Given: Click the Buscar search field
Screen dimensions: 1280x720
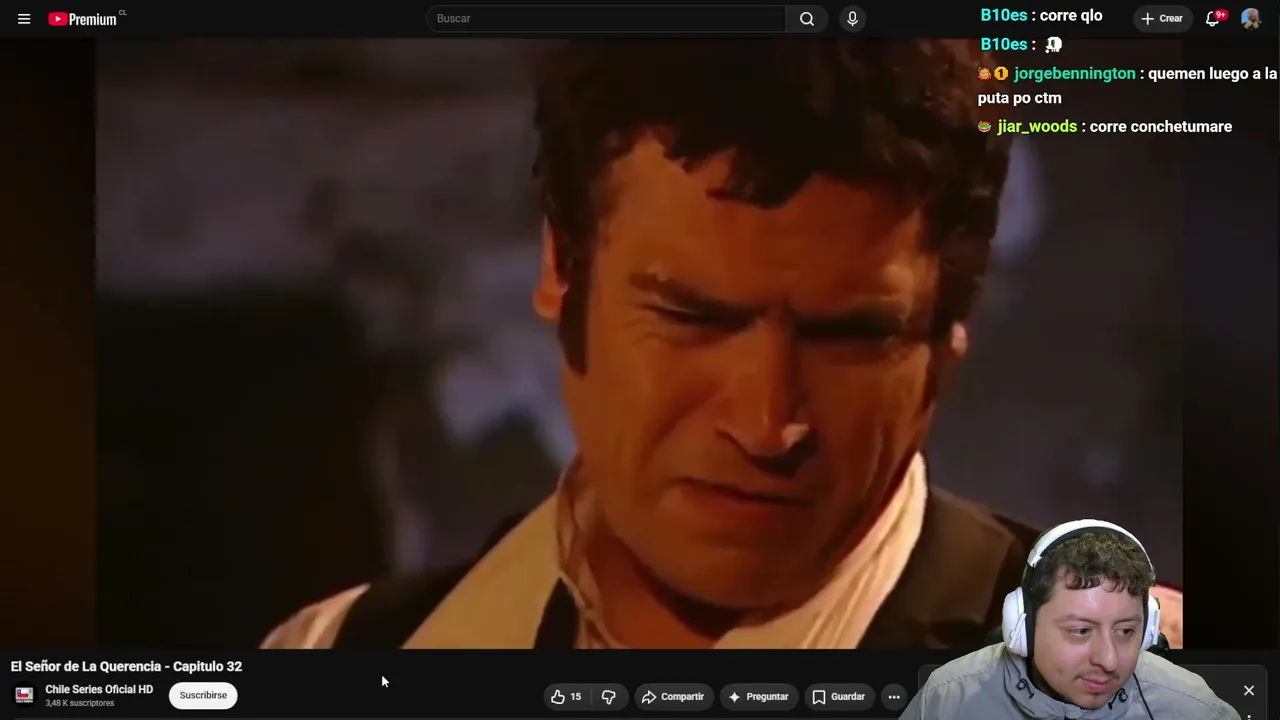Looking at the screenshot, I should pos(606,19).
